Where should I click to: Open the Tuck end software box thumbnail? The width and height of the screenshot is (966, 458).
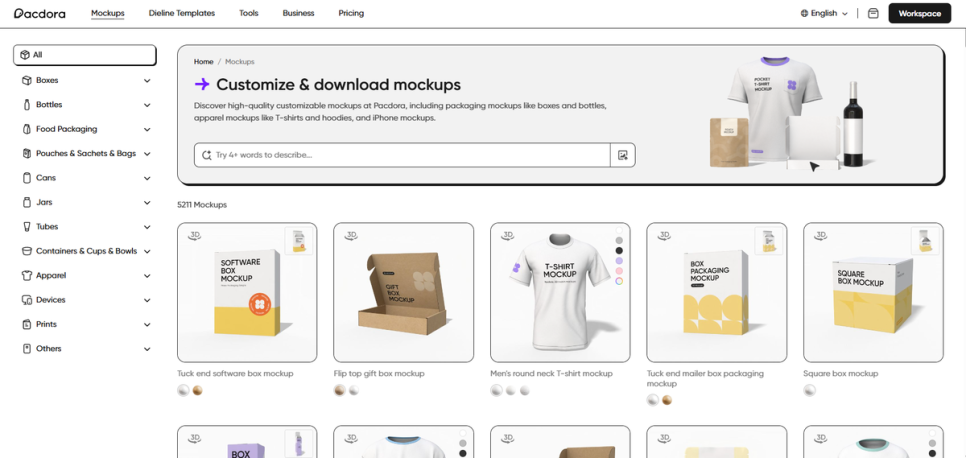coord(247,292)
